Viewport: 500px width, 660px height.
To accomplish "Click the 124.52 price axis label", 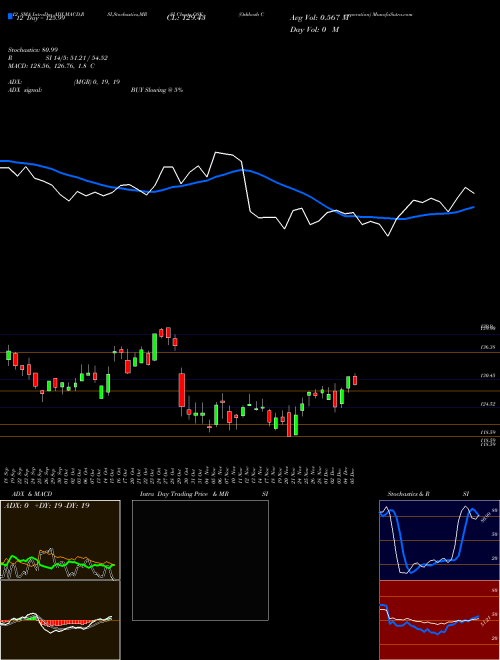I will click(488, 404).
